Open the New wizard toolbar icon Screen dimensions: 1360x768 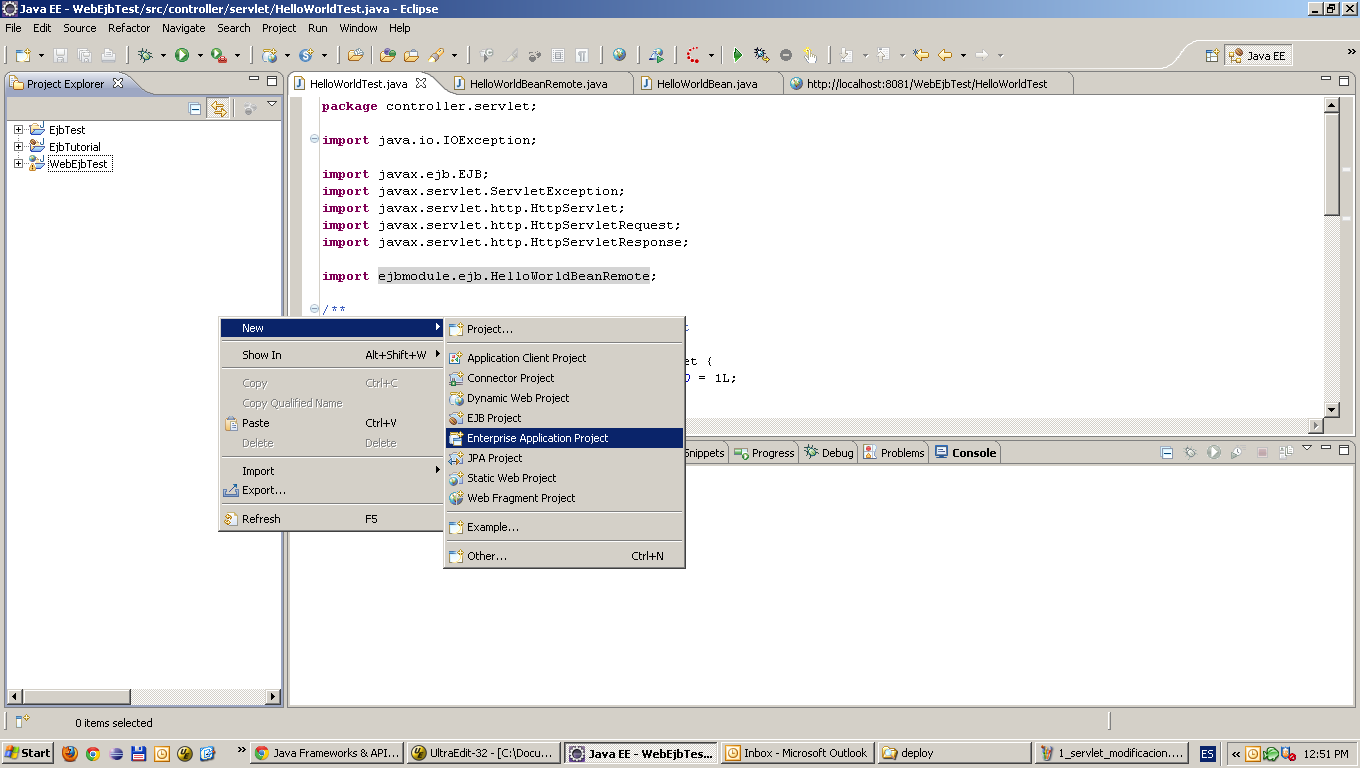click(x=23, y=55)
